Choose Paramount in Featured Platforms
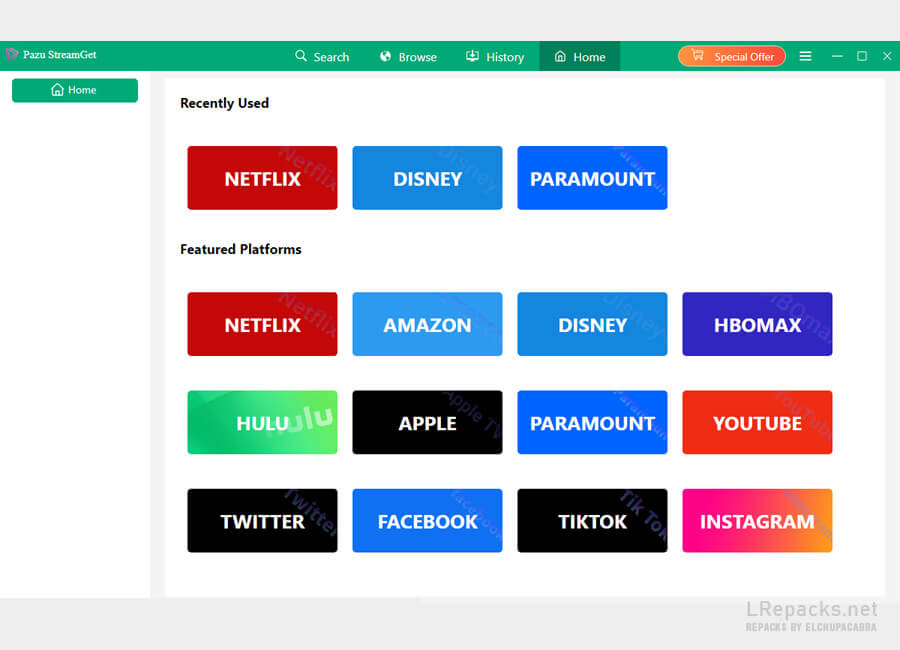This screenshot has height=650, width=900. coord(592,423)
